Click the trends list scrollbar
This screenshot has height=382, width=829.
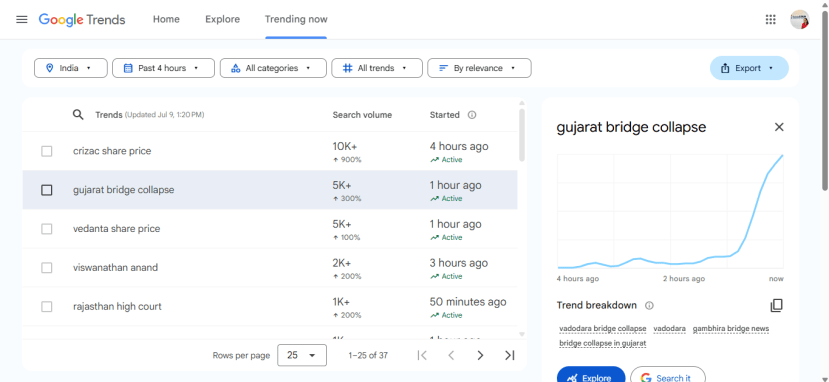point(522,135)
